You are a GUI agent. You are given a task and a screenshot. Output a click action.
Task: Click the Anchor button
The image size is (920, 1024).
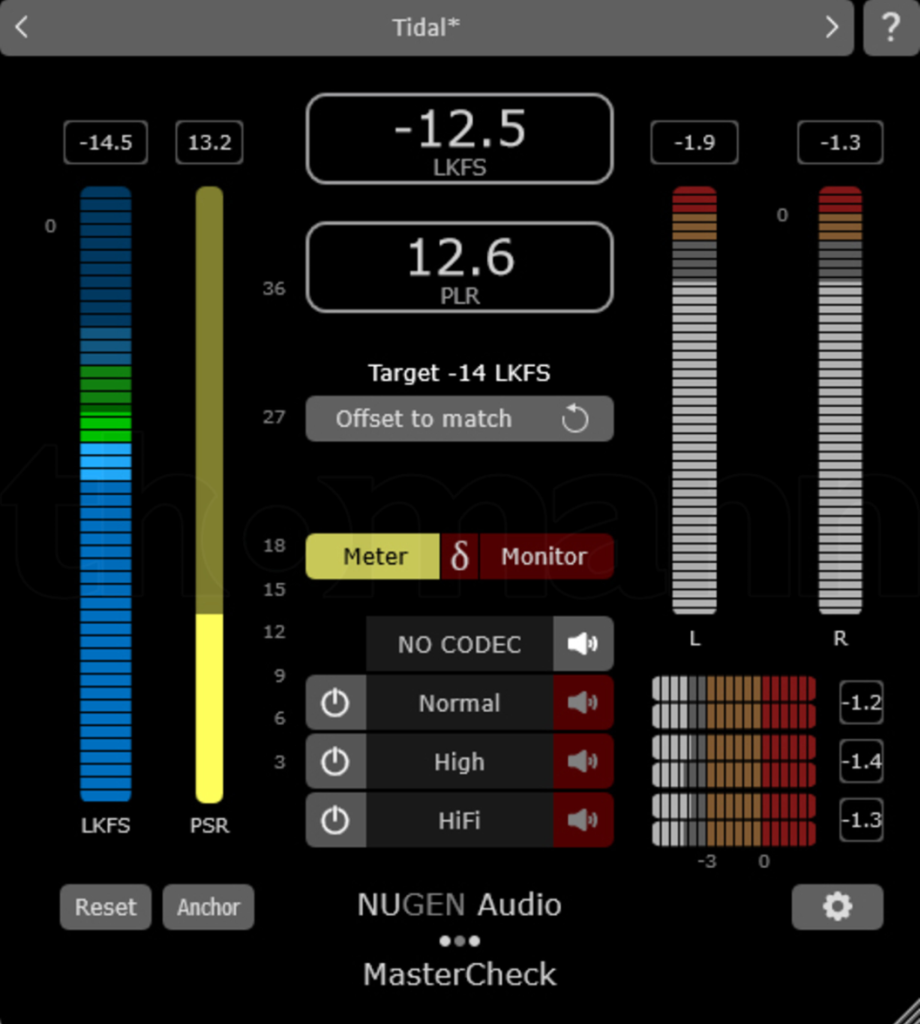208,907
